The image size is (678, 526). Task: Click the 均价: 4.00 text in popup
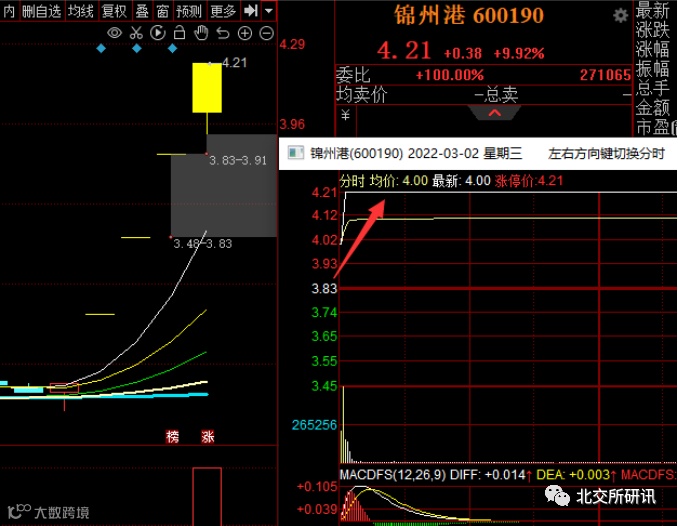click(398, 180)
